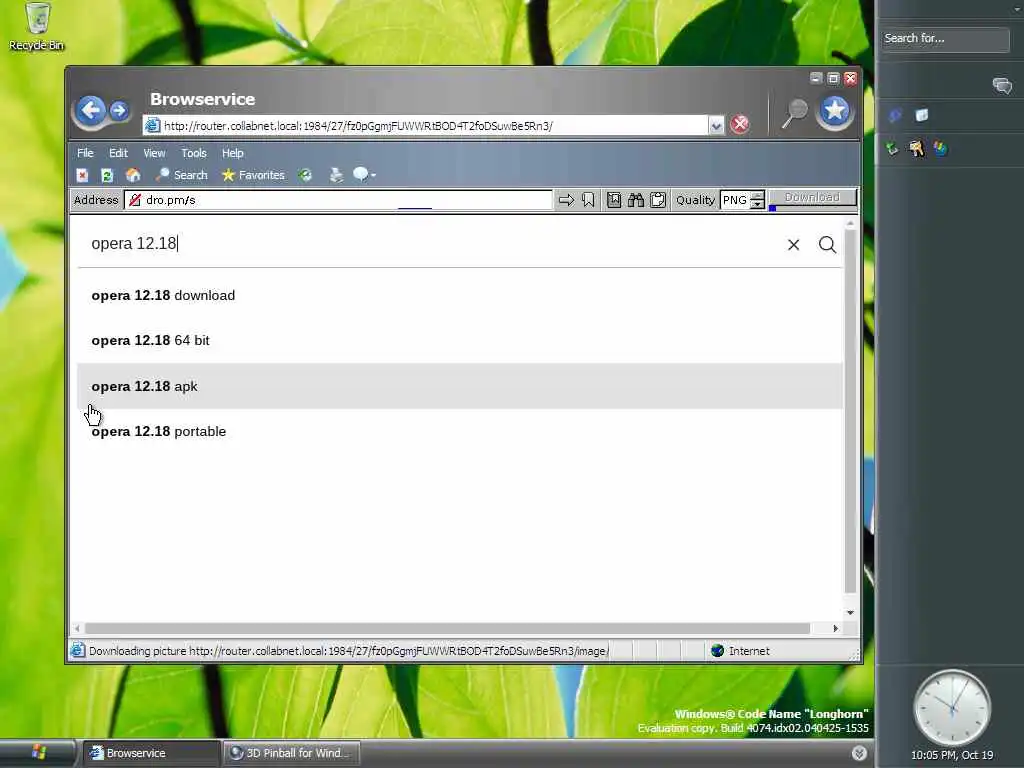Click the horizontal scrollbar left arrow
The image size is (1024, 768).
tap(78, 628)
